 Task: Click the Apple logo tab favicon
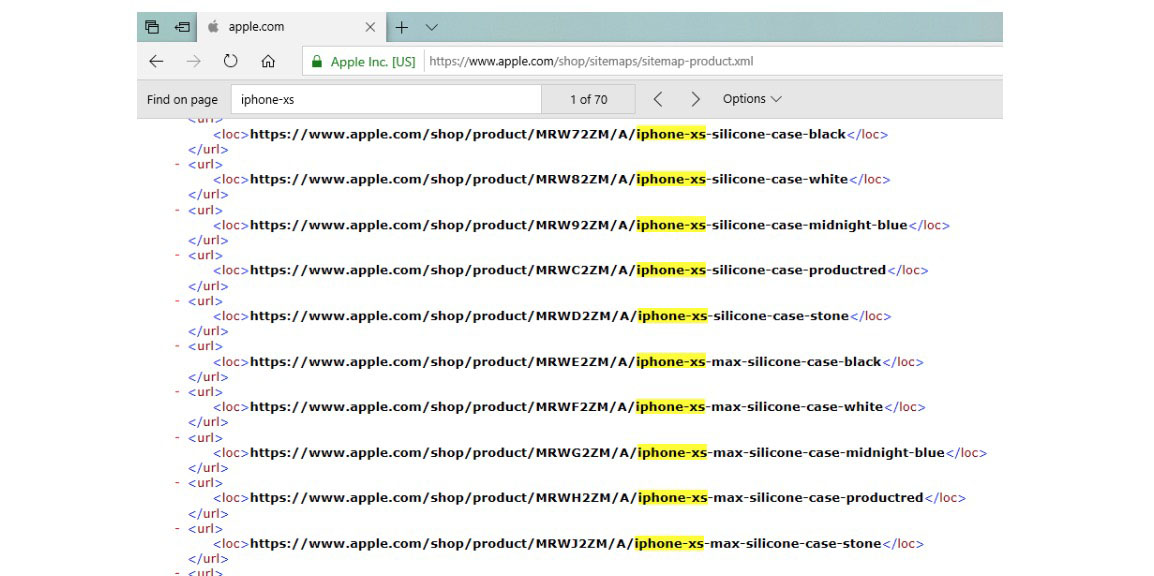[213, 27]
